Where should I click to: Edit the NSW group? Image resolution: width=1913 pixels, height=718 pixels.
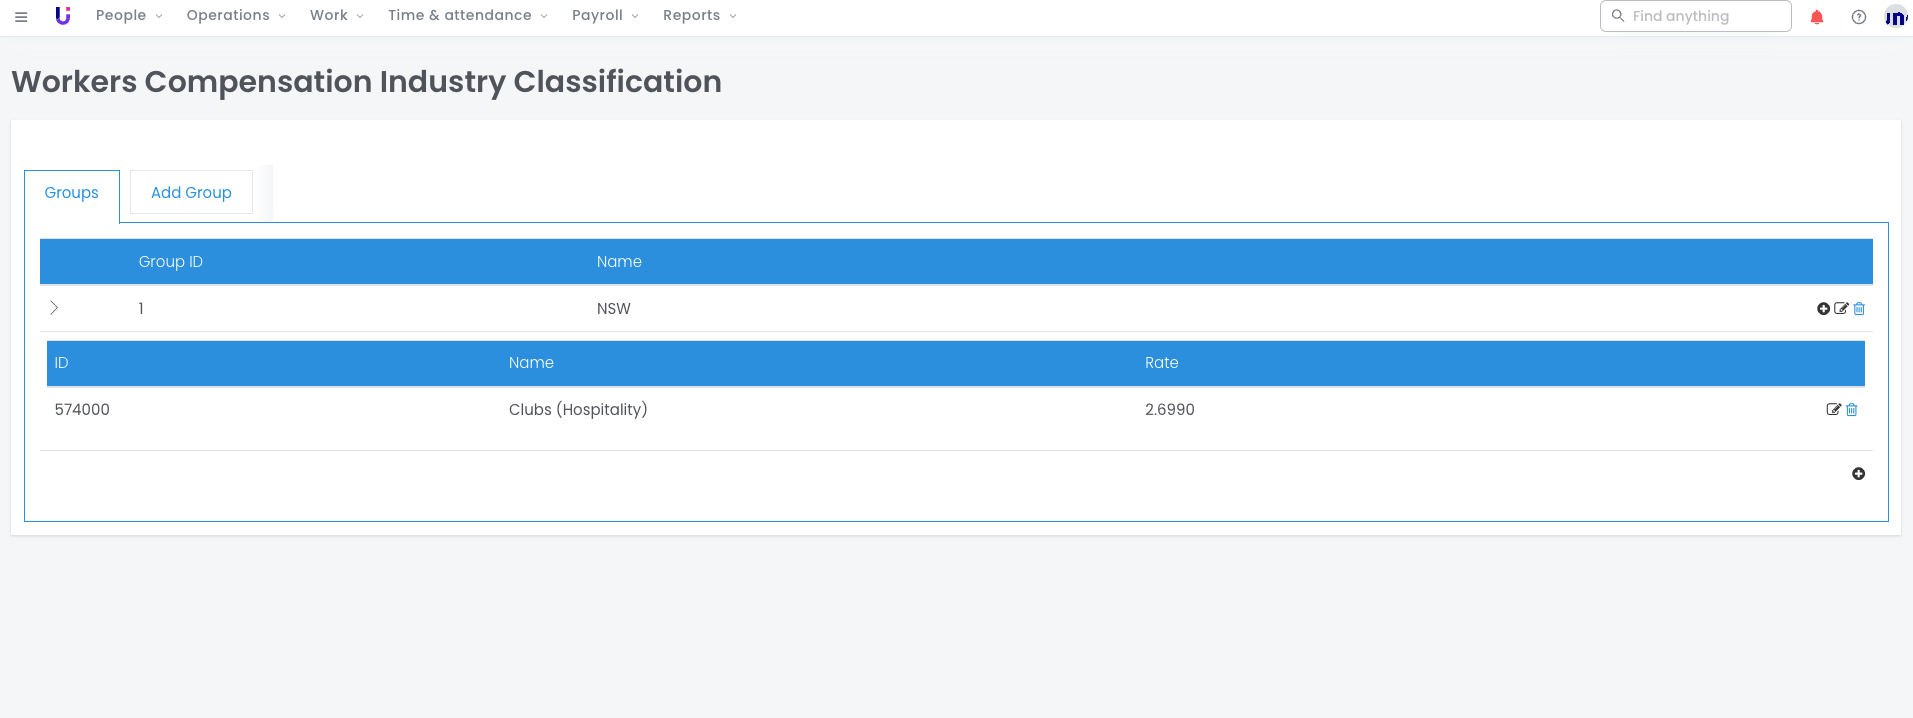point(1841,309)
